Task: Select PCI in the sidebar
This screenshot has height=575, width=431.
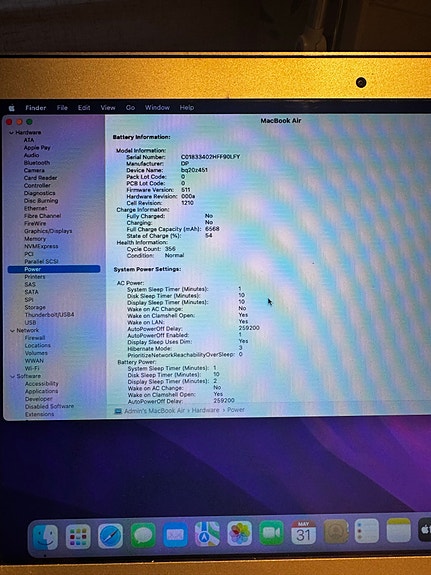Action: (29, 254)
